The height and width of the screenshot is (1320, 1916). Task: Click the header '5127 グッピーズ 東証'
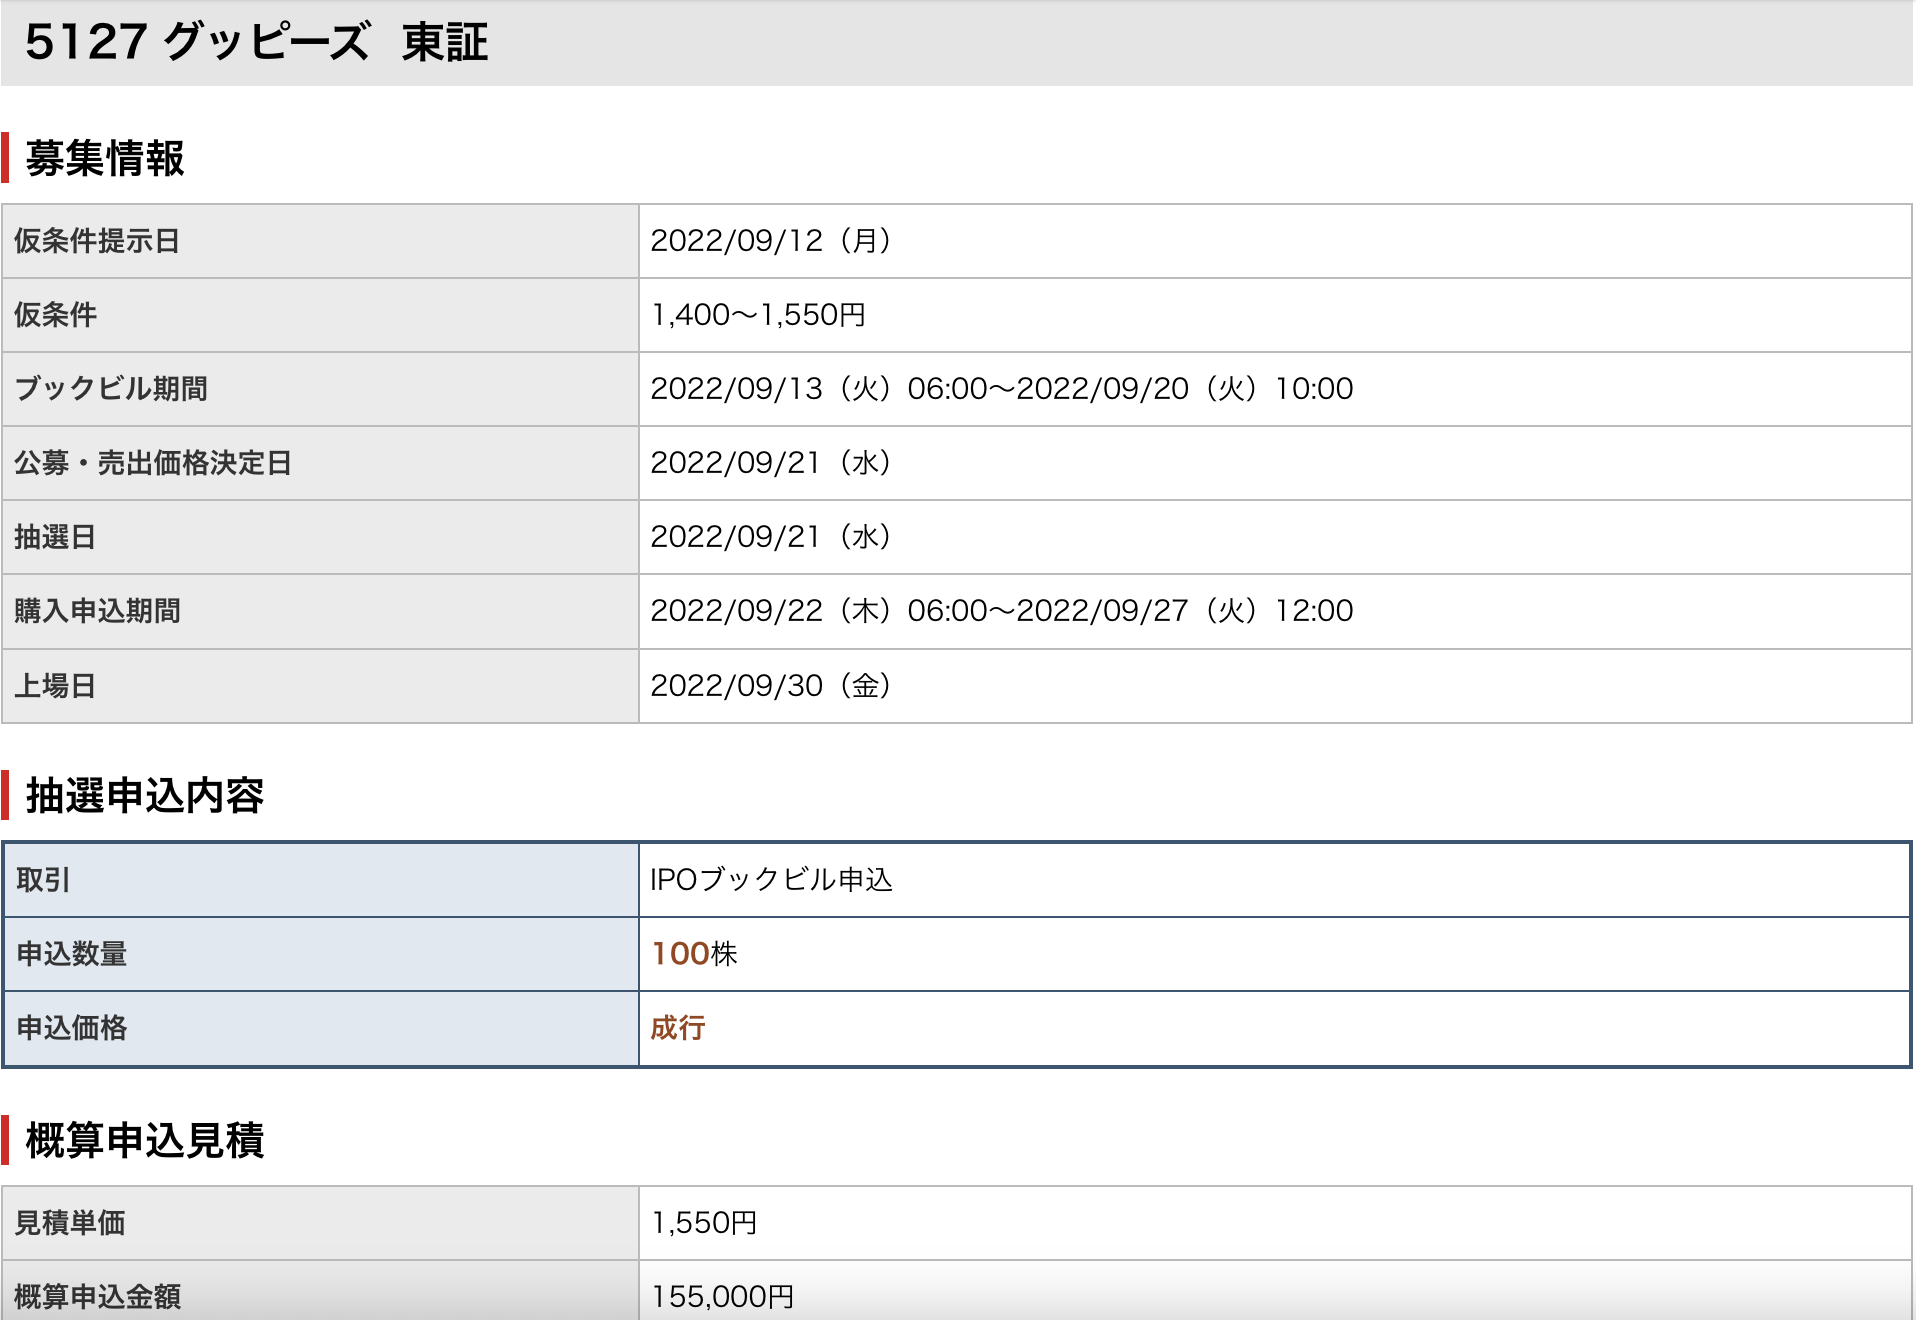(257, 42)
